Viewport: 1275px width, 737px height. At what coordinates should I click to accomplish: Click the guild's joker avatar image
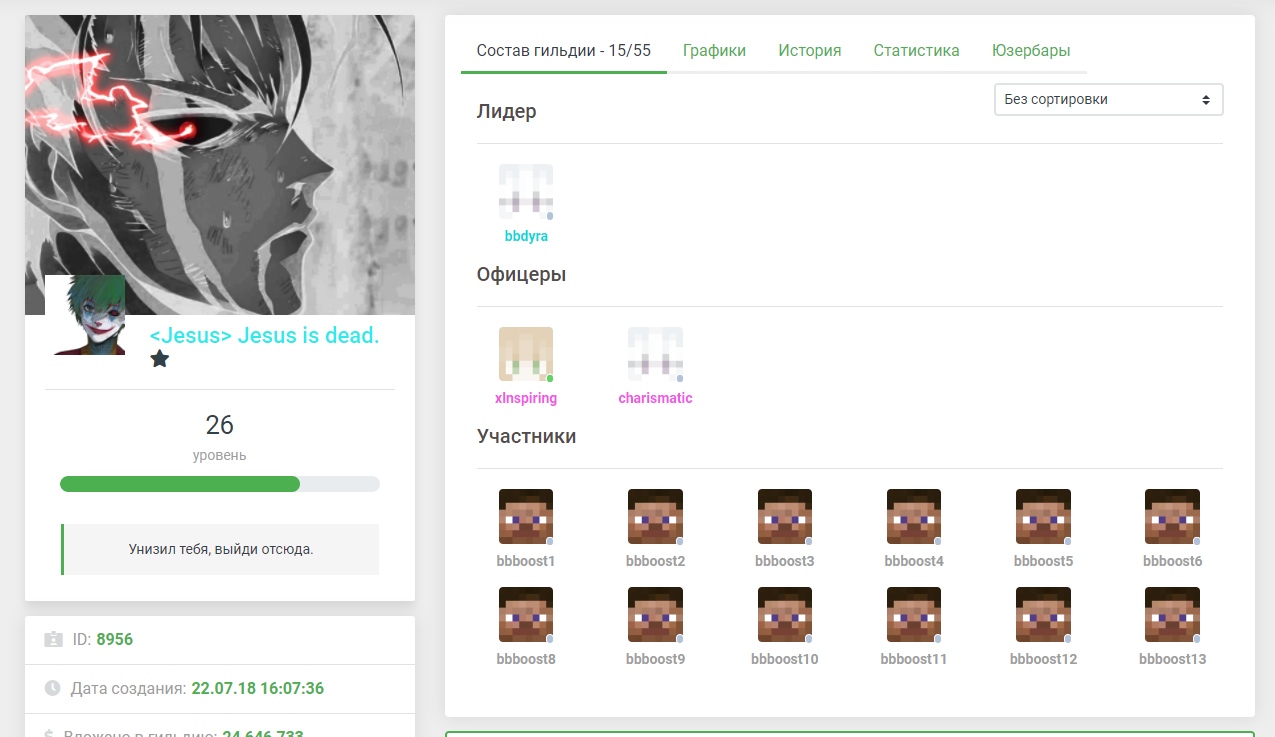(85, 315)
